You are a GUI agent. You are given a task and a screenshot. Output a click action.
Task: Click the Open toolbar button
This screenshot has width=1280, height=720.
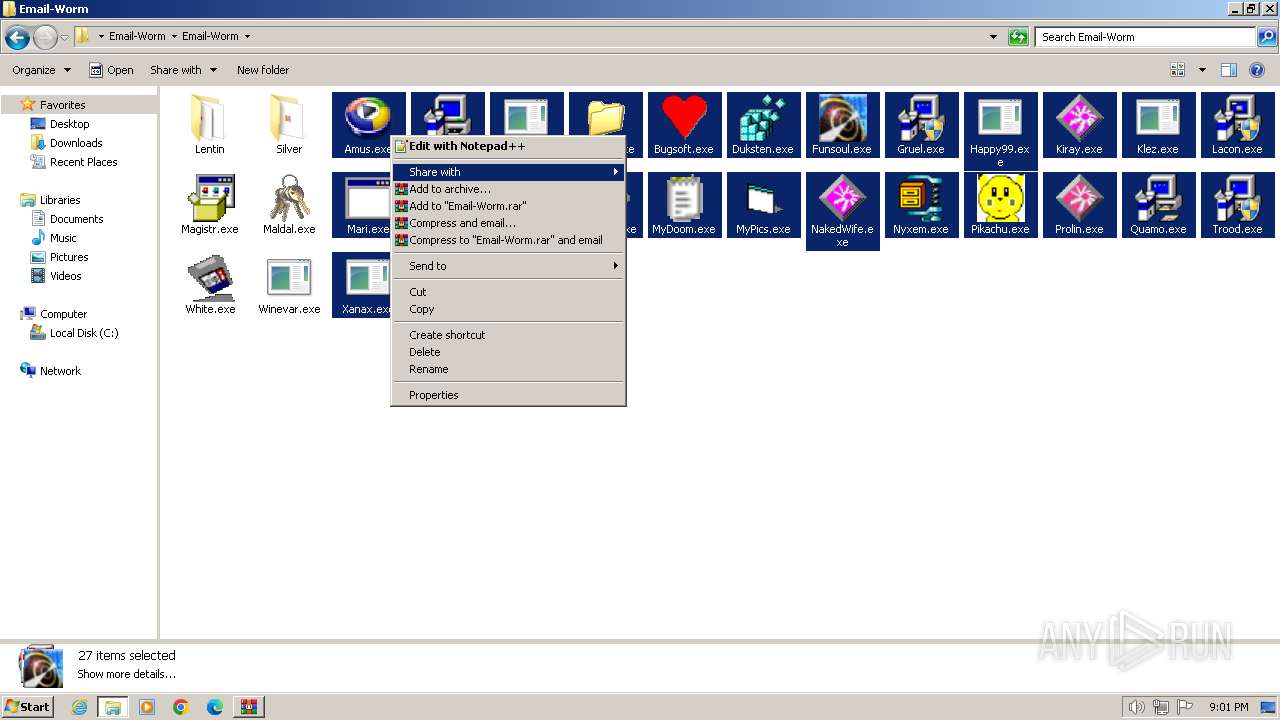tap(111, 70)
